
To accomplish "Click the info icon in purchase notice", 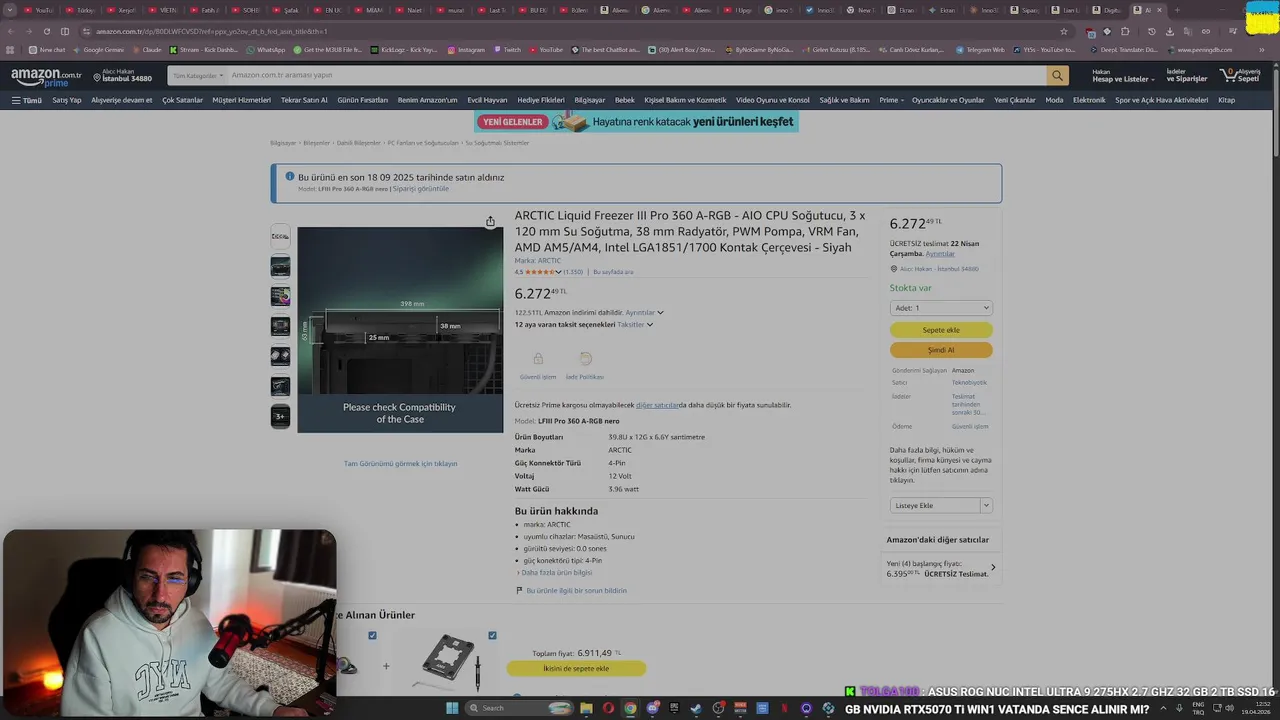I will pyautogui.click(x=290, y=176).
